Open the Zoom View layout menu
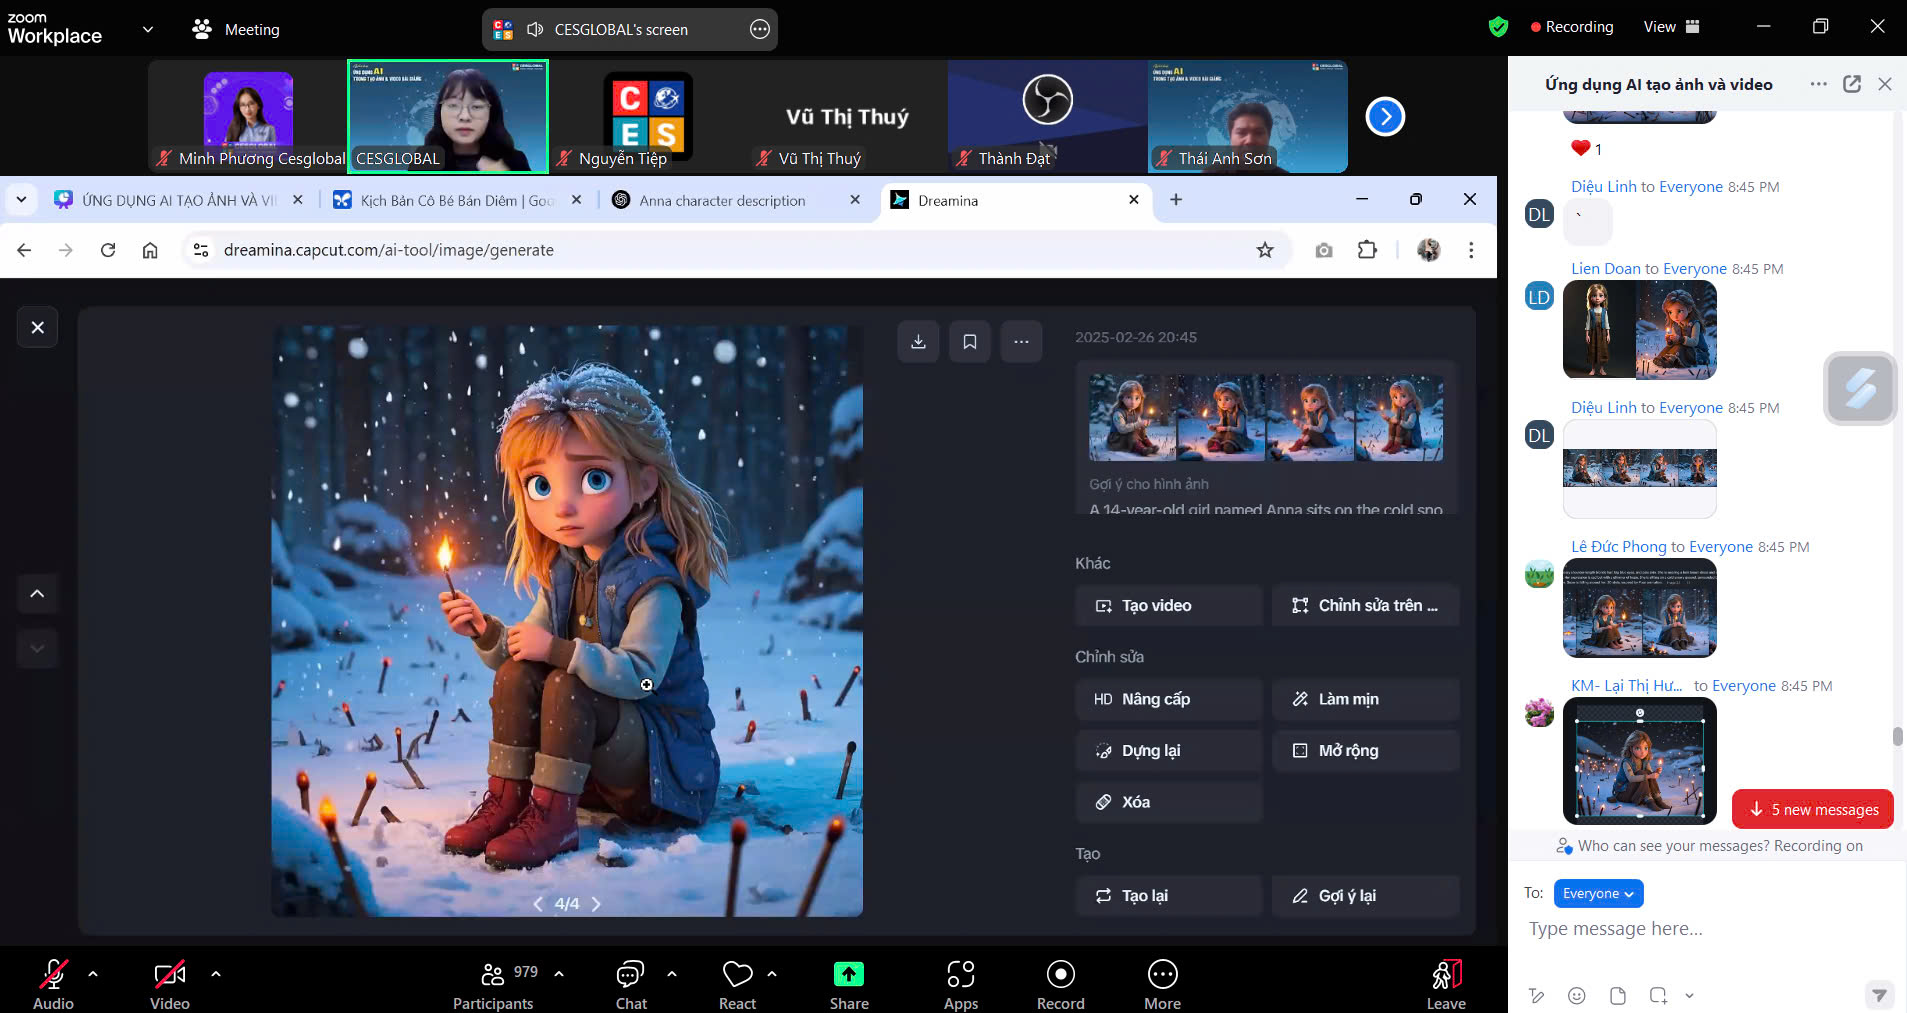Viewport: 1907px width, 1013px height. (1671, 27)
